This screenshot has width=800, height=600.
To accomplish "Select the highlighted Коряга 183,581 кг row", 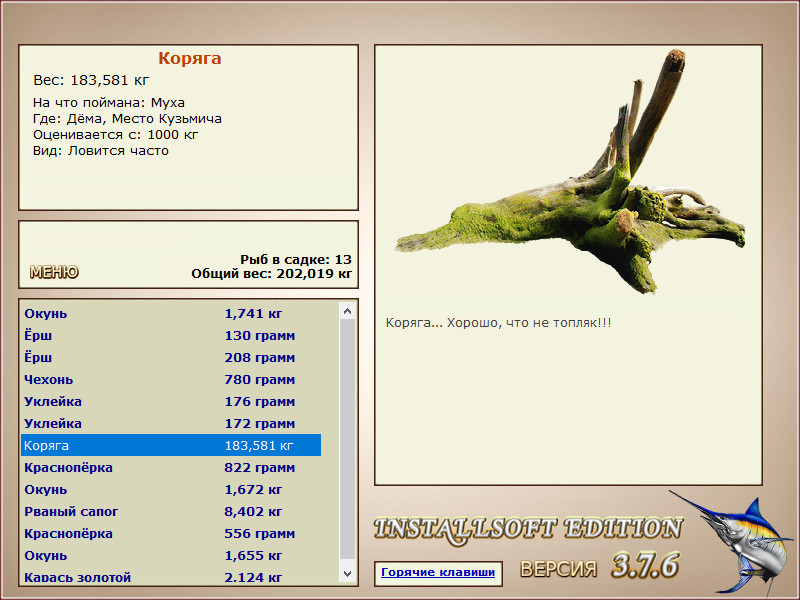I will click(x=171, y=445).
